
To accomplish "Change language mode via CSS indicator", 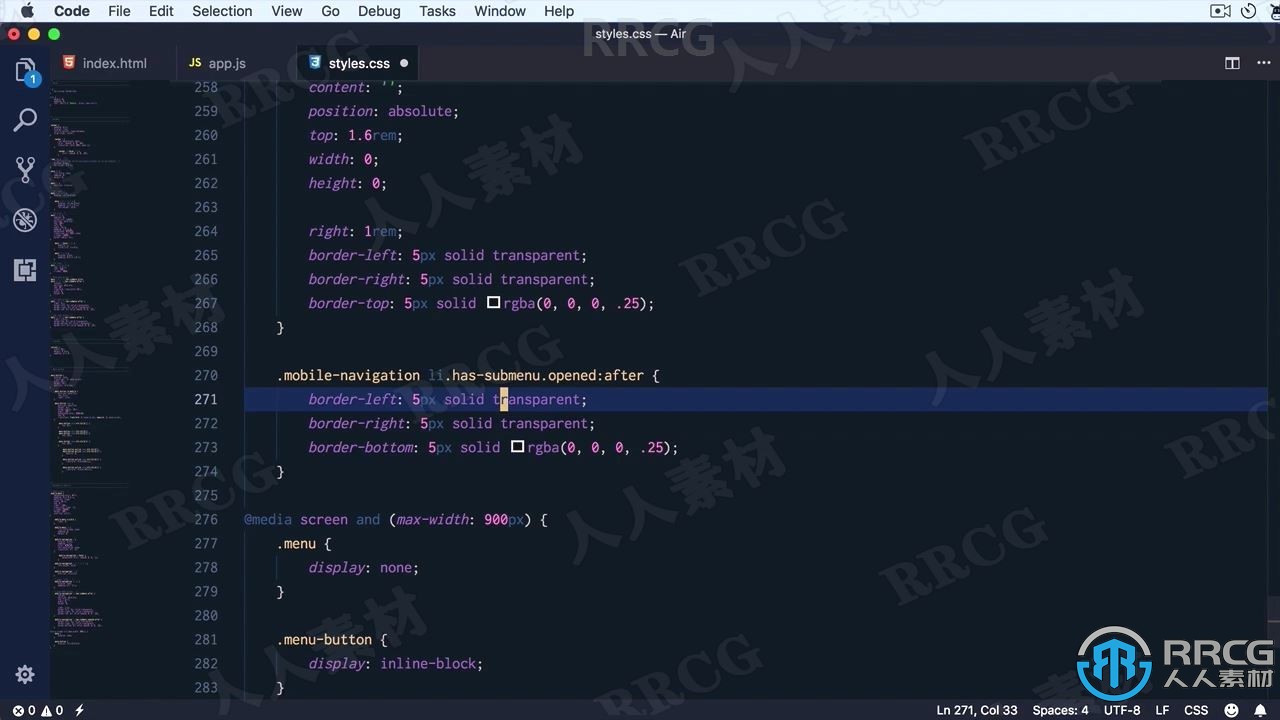I will 1196,710.
